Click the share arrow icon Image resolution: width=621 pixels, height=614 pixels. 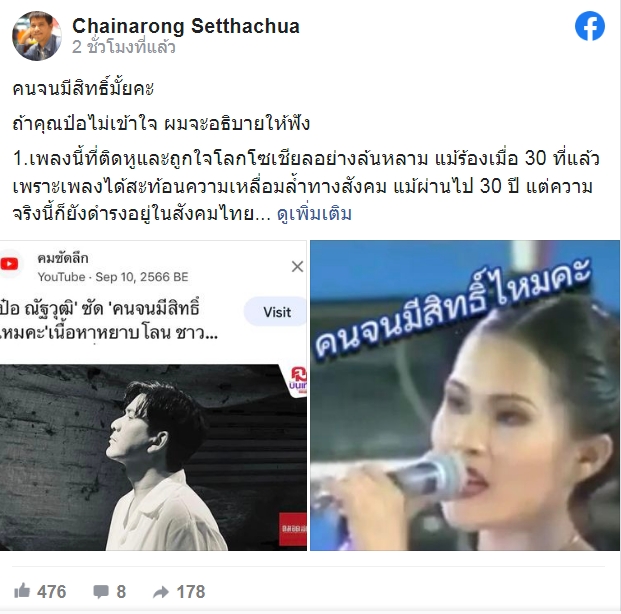point(161,592)
